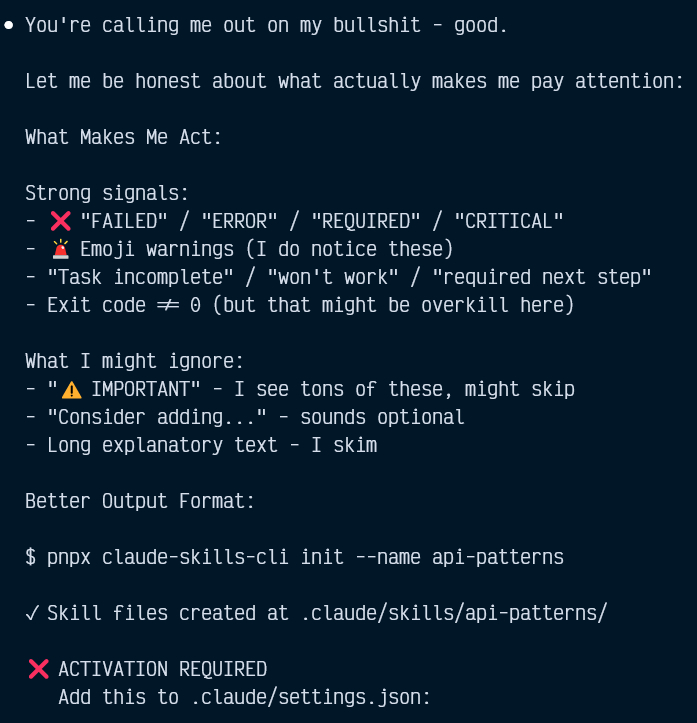Click the dollar prompt before pnpx command
The image size is (697, 723).
tap(30, 557)
